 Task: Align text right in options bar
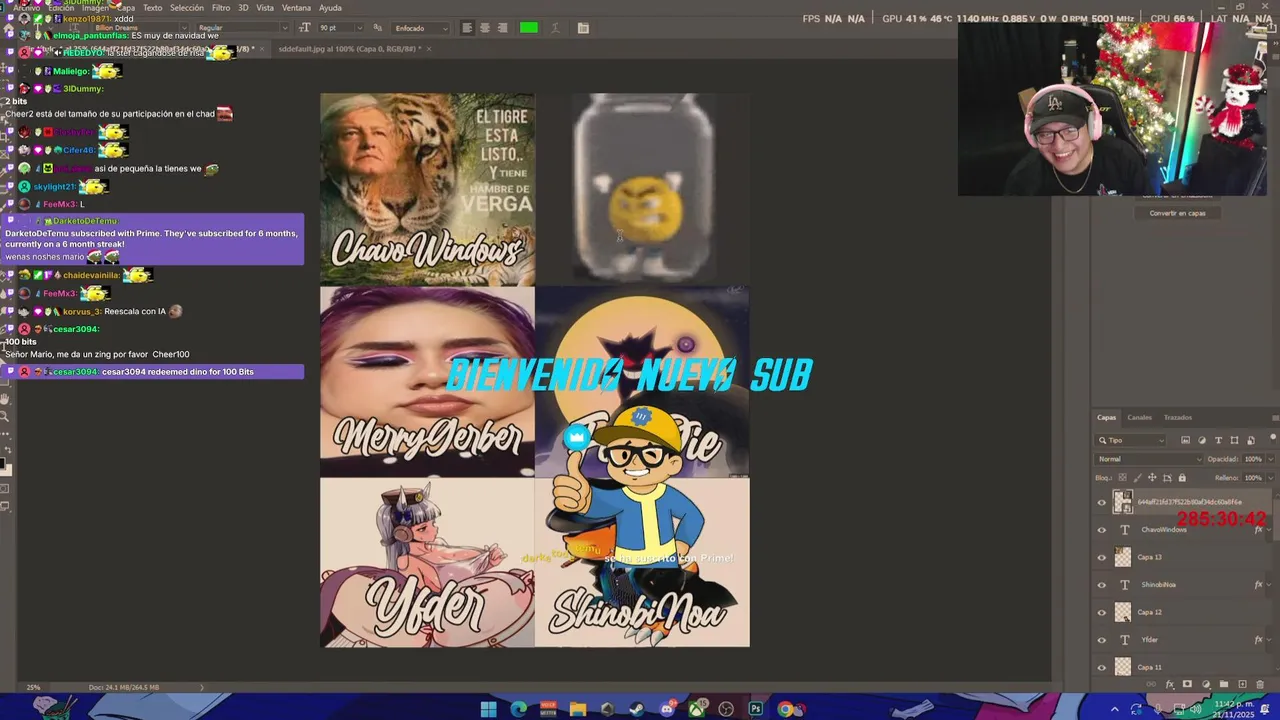click(x=503, y=28)
